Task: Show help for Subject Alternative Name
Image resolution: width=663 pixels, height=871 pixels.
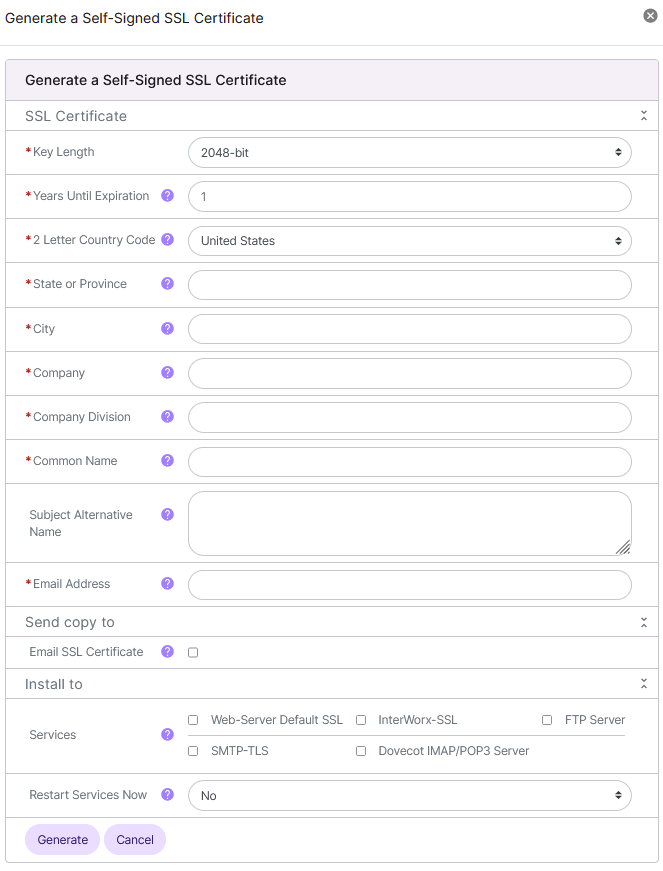Action: point(167,514)
